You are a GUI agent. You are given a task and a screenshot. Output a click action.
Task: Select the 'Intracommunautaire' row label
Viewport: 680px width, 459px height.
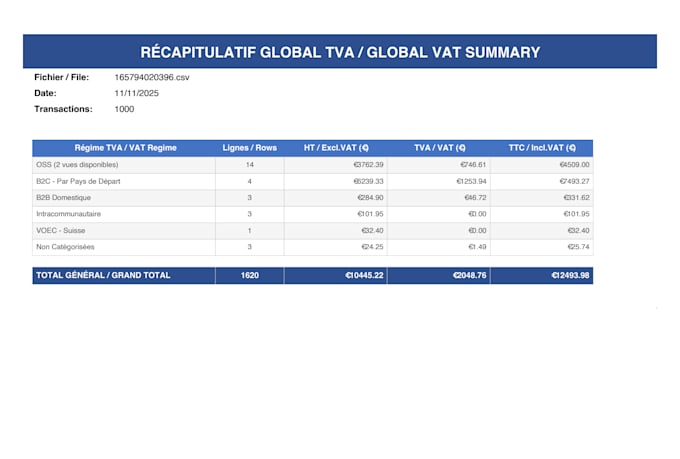coord(69,214)
